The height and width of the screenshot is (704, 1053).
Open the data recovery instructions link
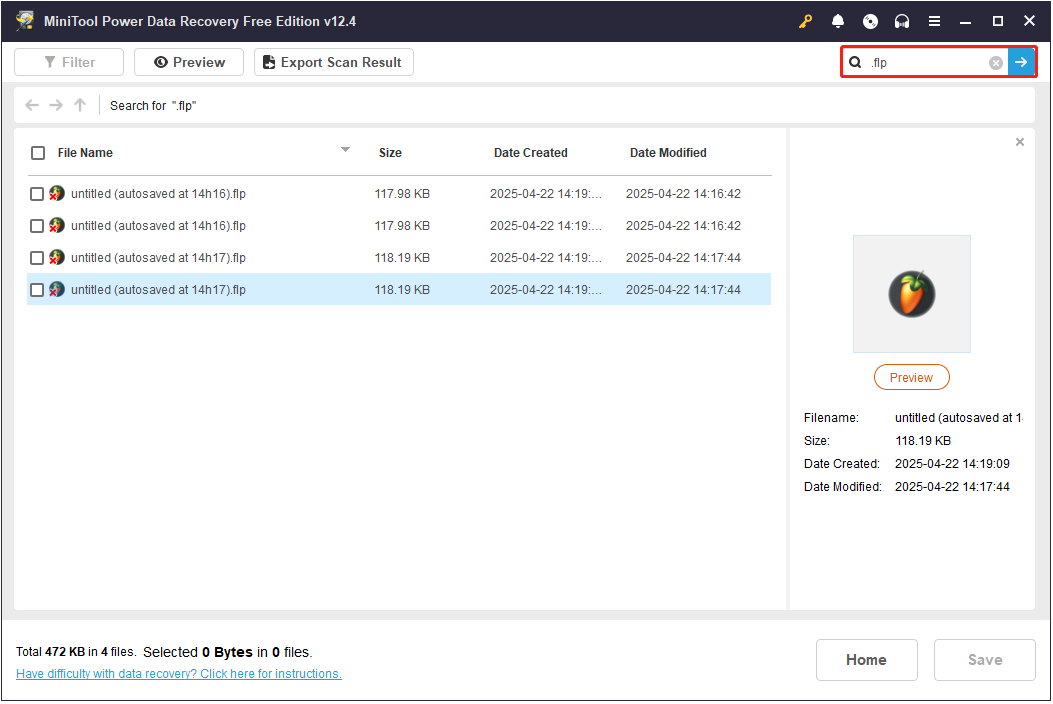point(179,674)
